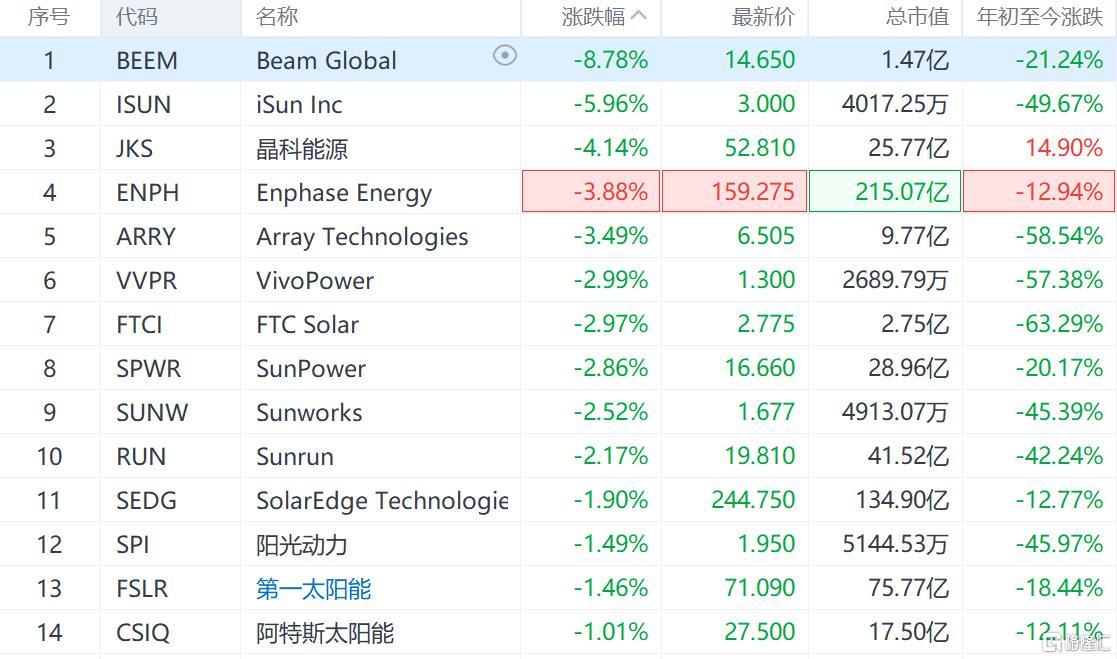1117x659 pixels.
Task: Click the watch eye icon beside Beam Global
Action: [504, 56]
